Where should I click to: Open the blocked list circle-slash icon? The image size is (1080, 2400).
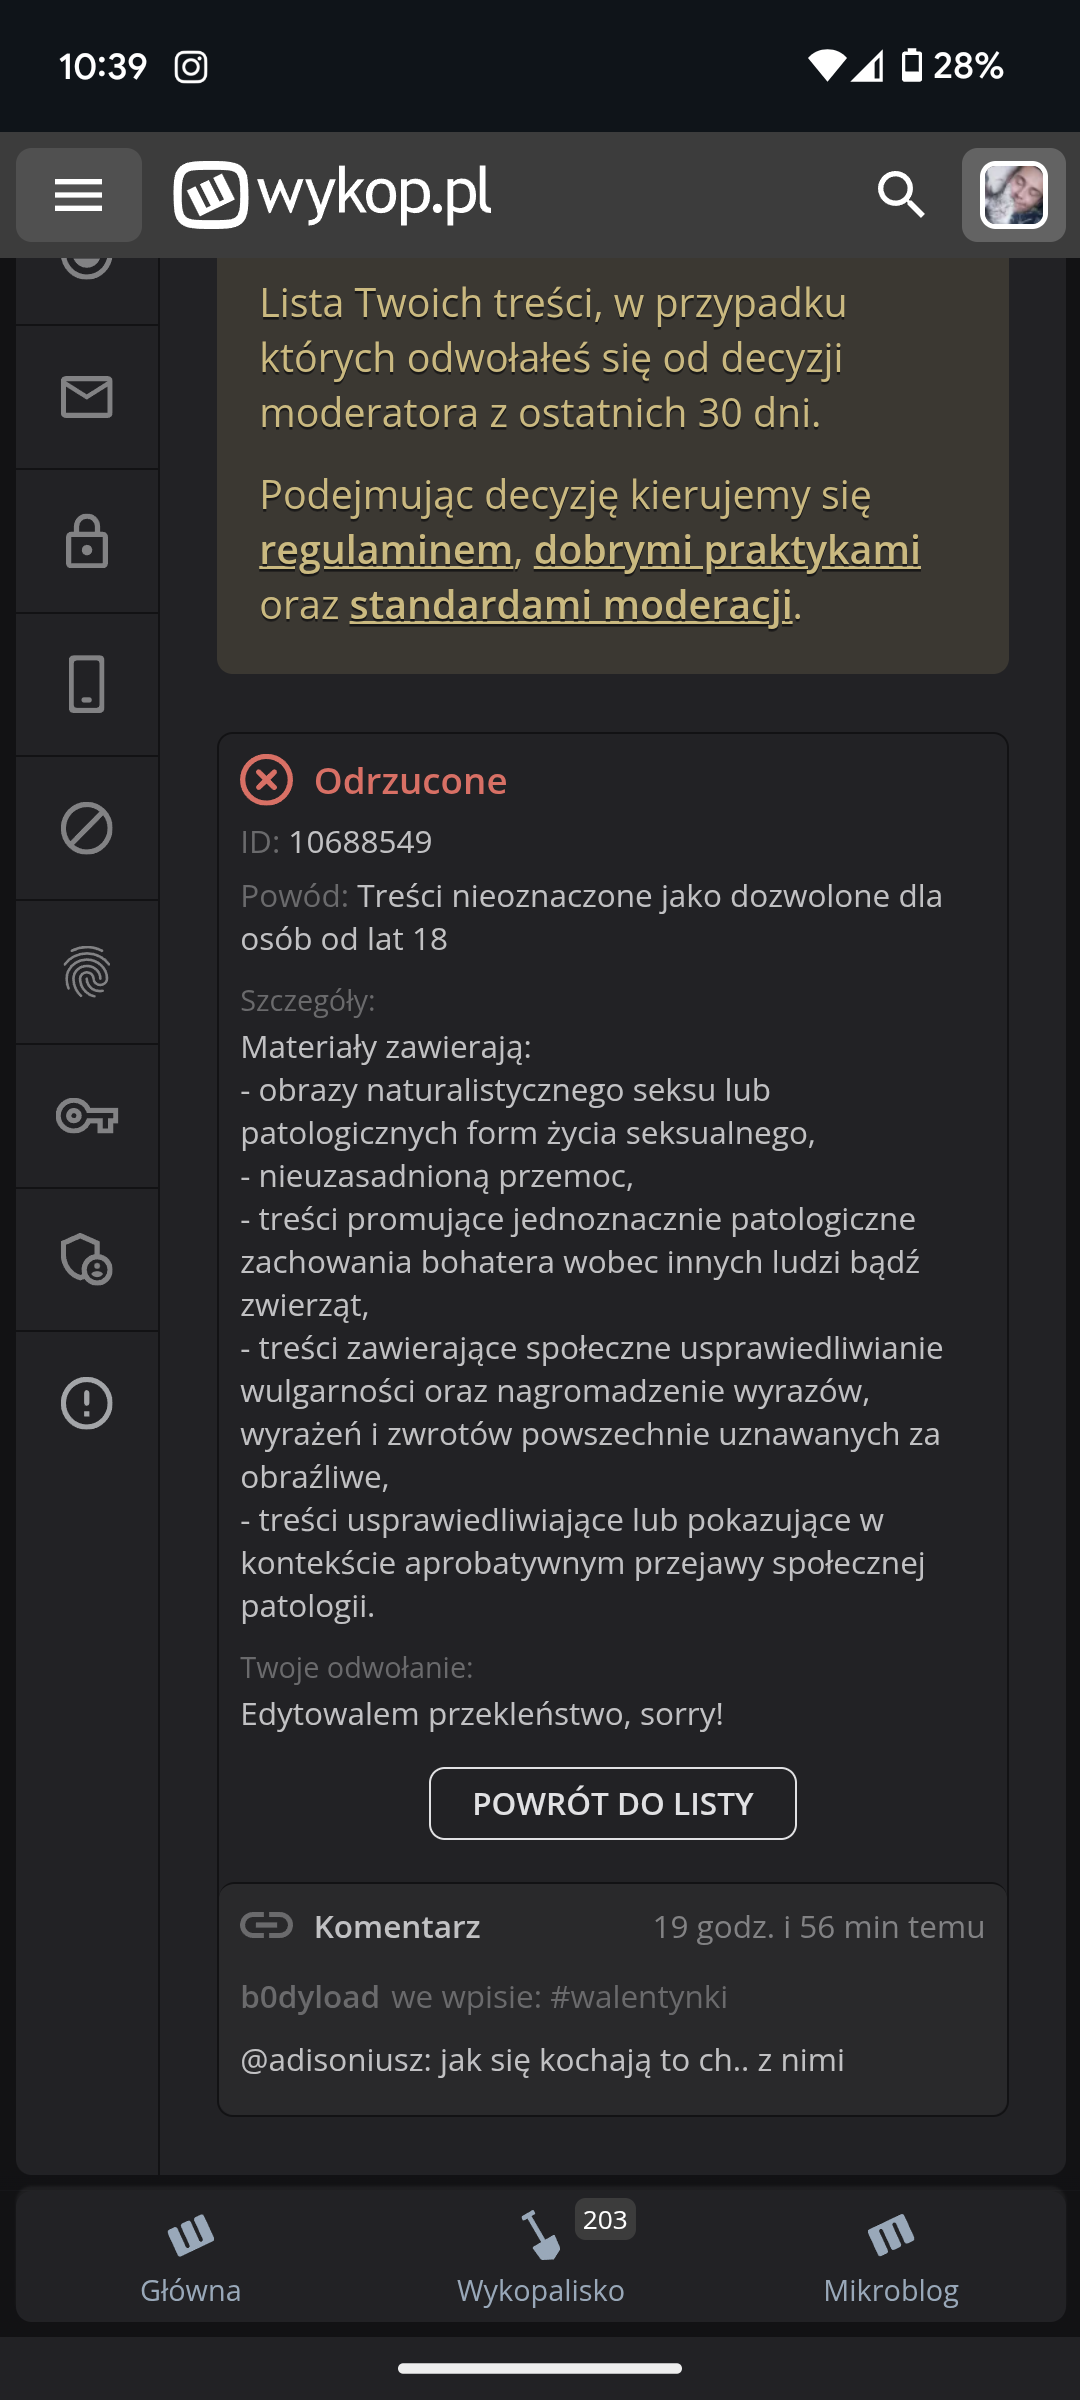coord(87,829)
